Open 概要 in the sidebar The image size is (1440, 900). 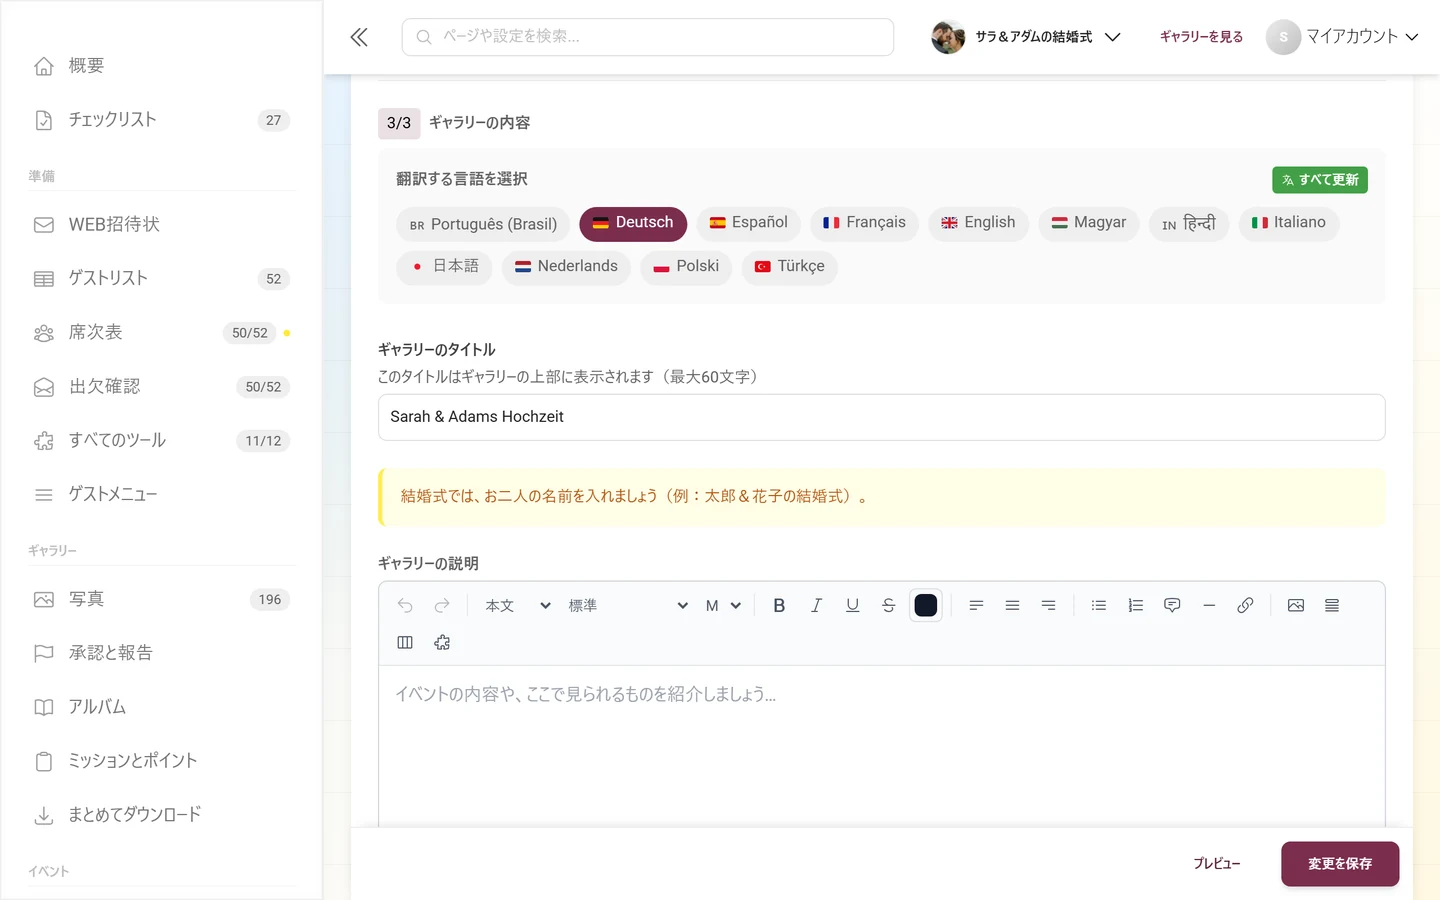[162, 66]
